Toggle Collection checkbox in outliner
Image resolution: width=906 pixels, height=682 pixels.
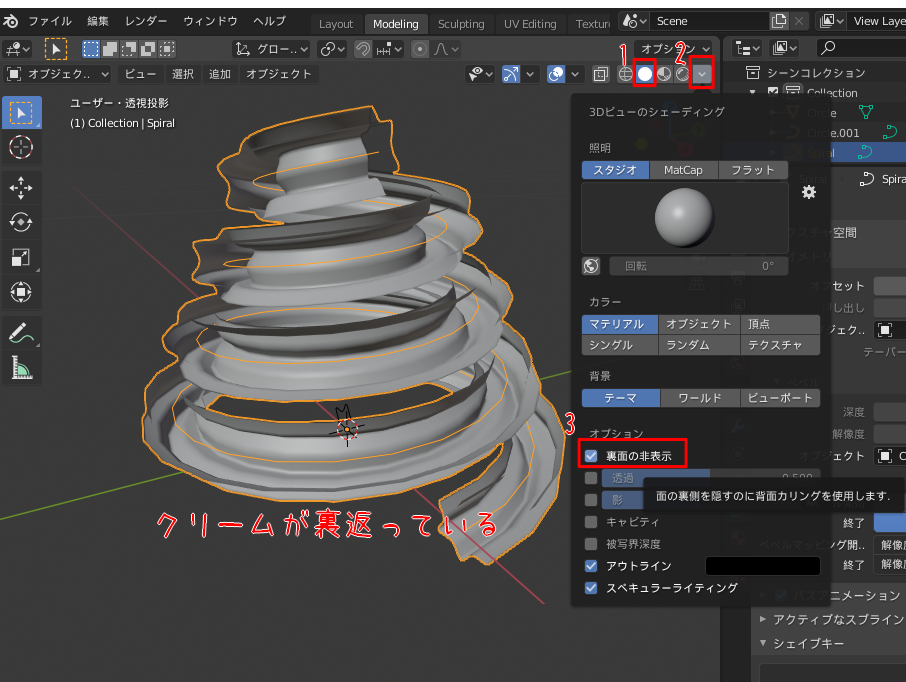click(x=773, y=92)
